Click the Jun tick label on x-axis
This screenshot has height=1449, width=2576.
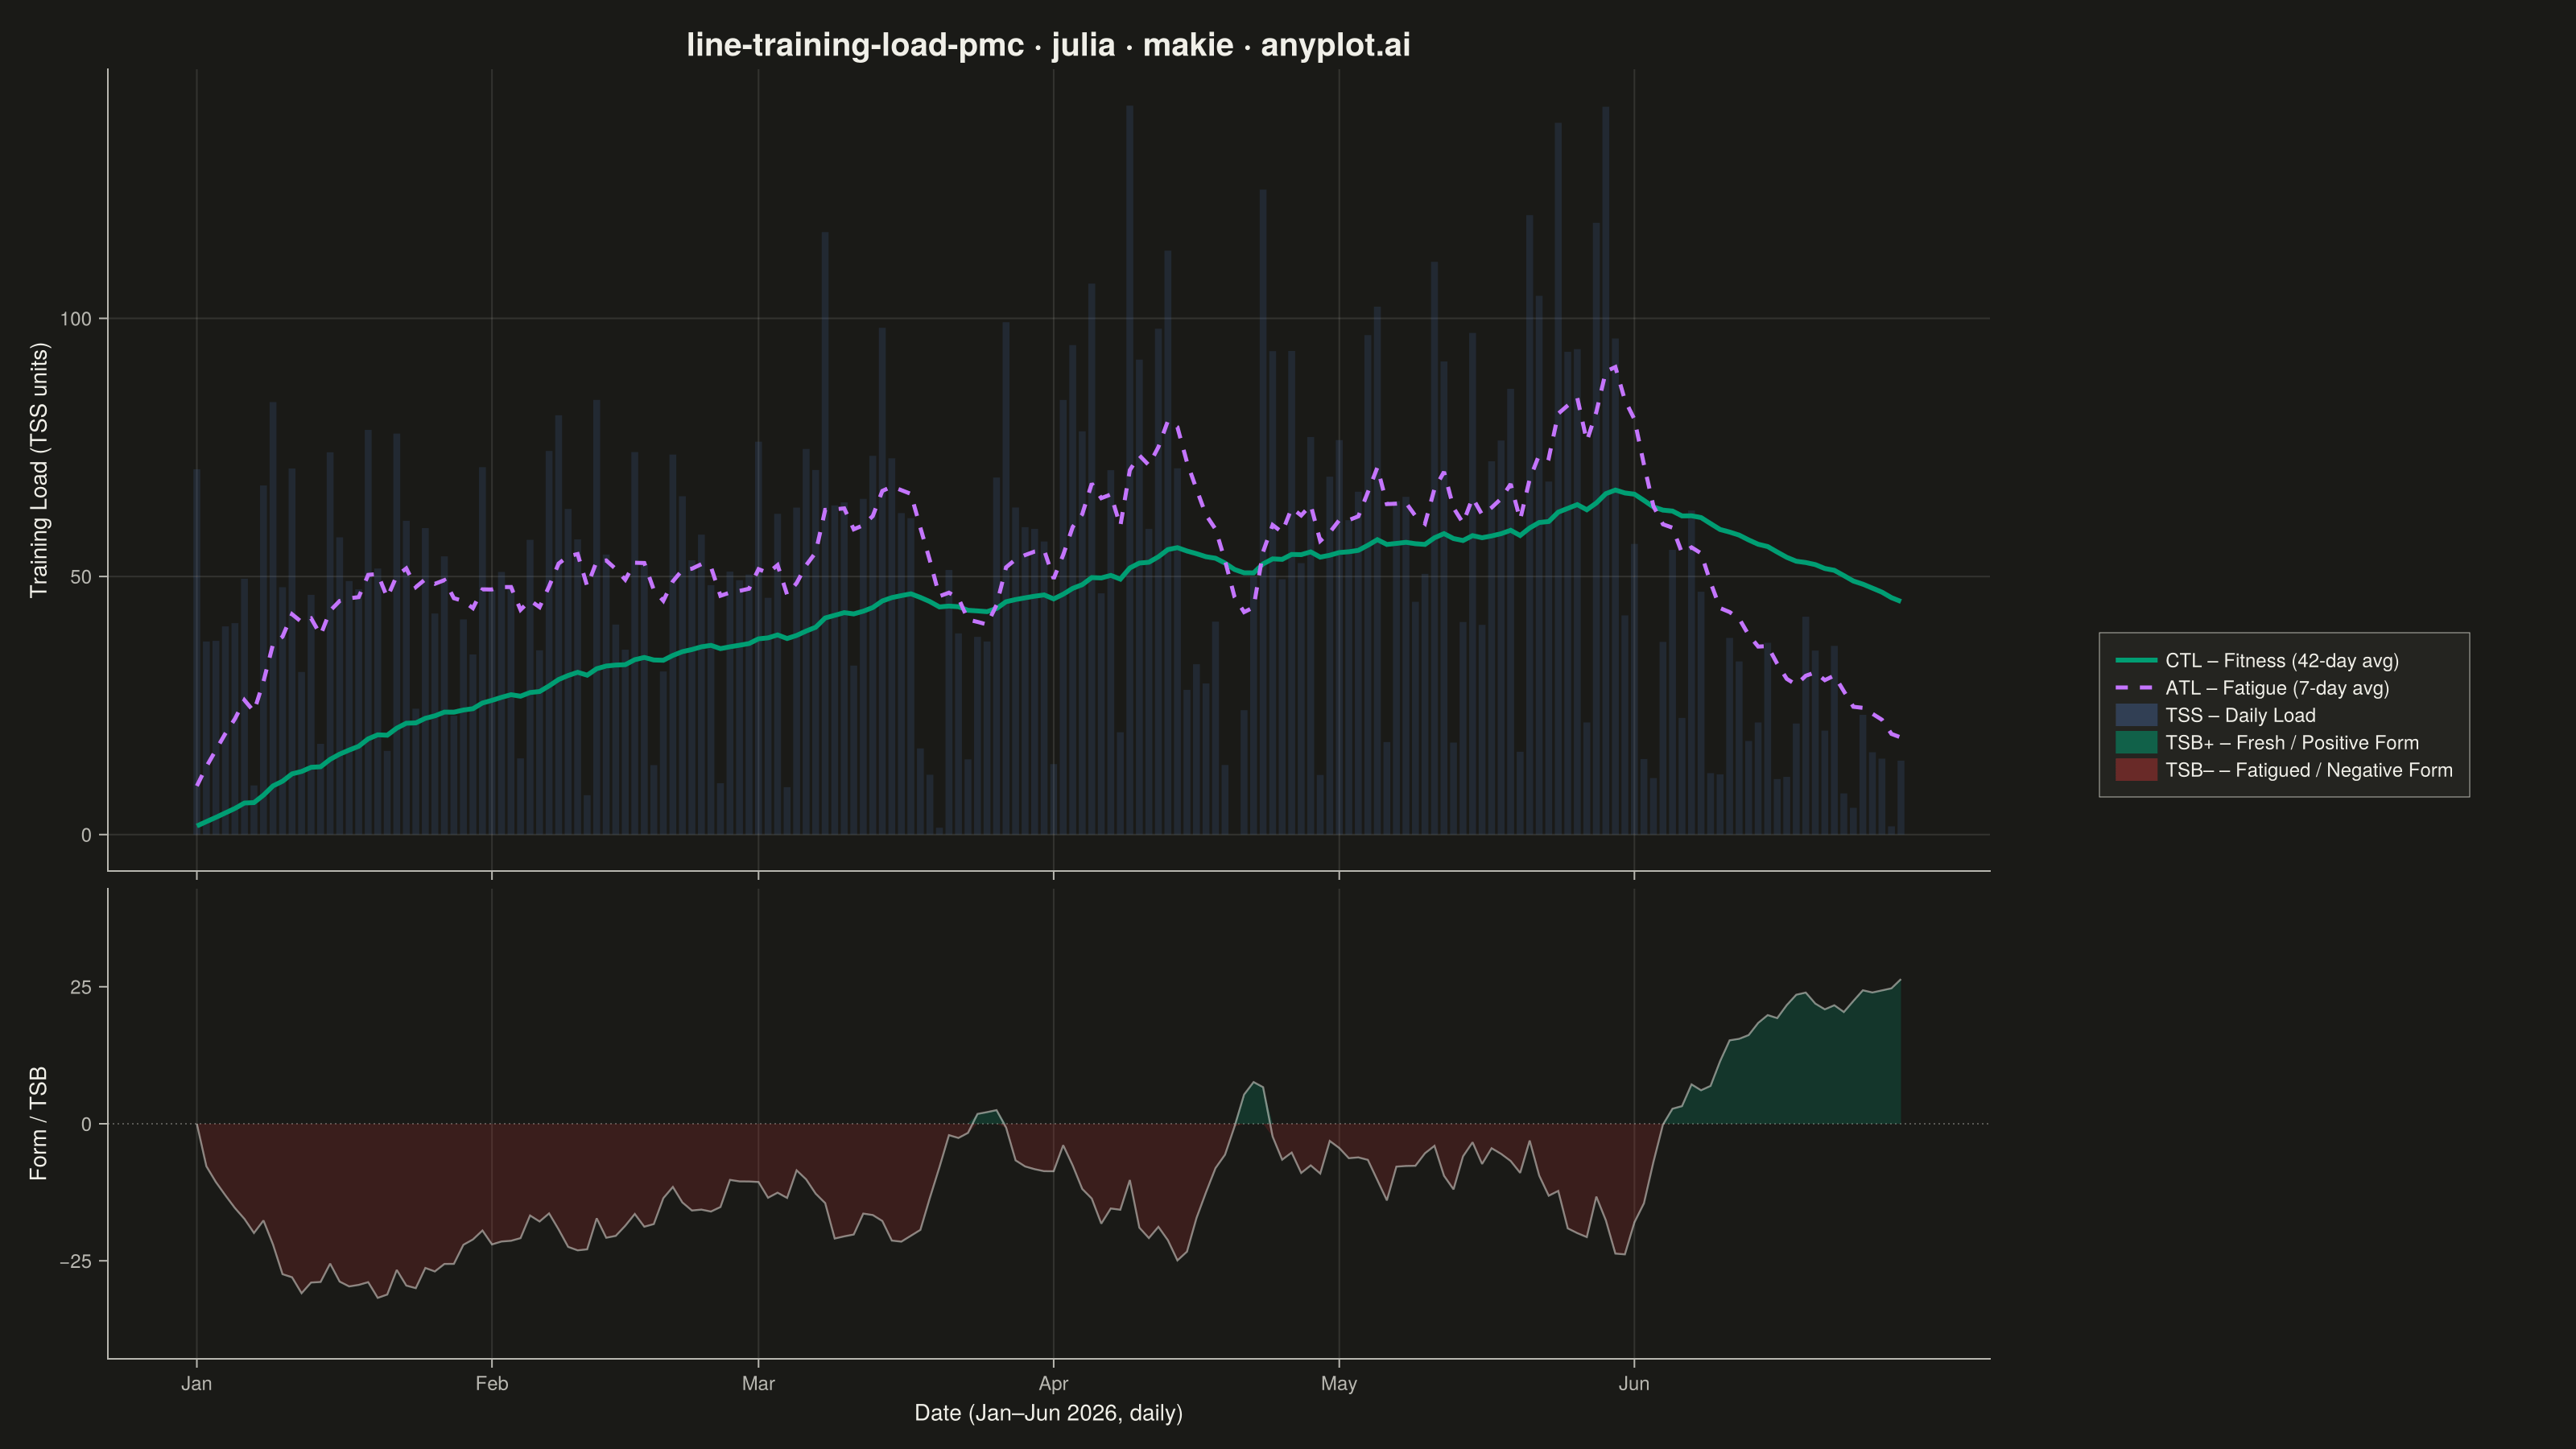[x=1634, y=1384]
